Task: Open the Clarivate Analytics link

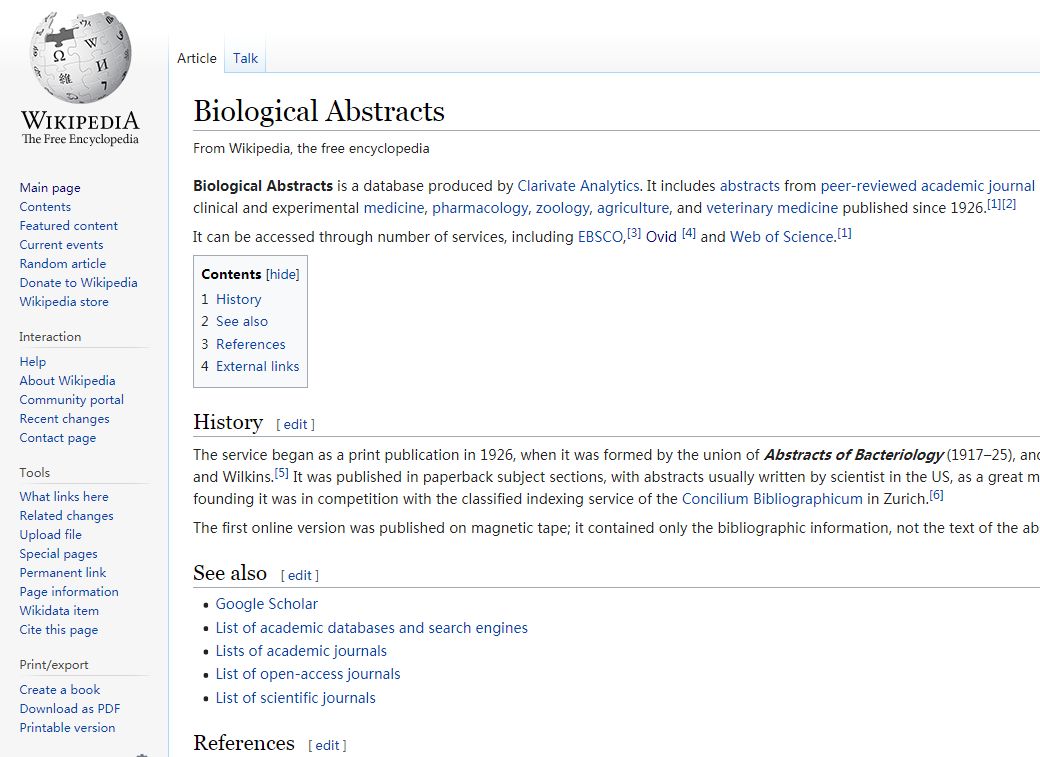Action: 578,186
